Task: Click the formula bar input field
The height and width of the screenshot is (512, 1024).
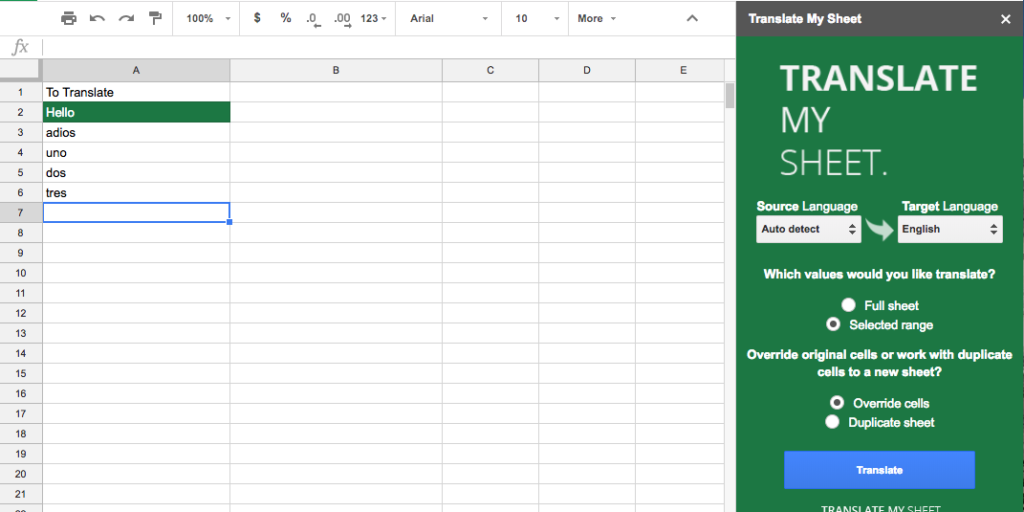Action: pyautogui.click(x=380, y=47)
